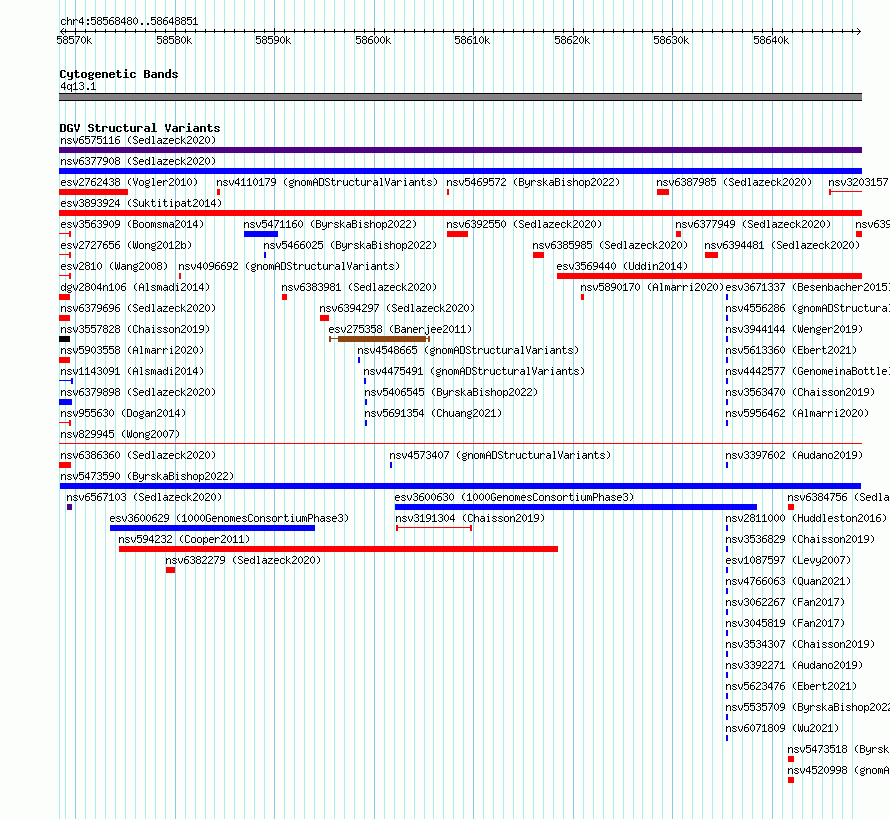Select the blue esv3600630 variant bar
This screenshot has height=819, width=890.
pyautogui.click(x=576, y=507)
